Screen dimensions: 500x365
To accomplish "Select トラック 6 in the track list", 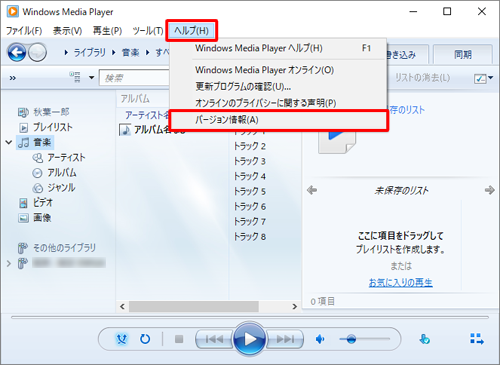I will pos(250,207).
